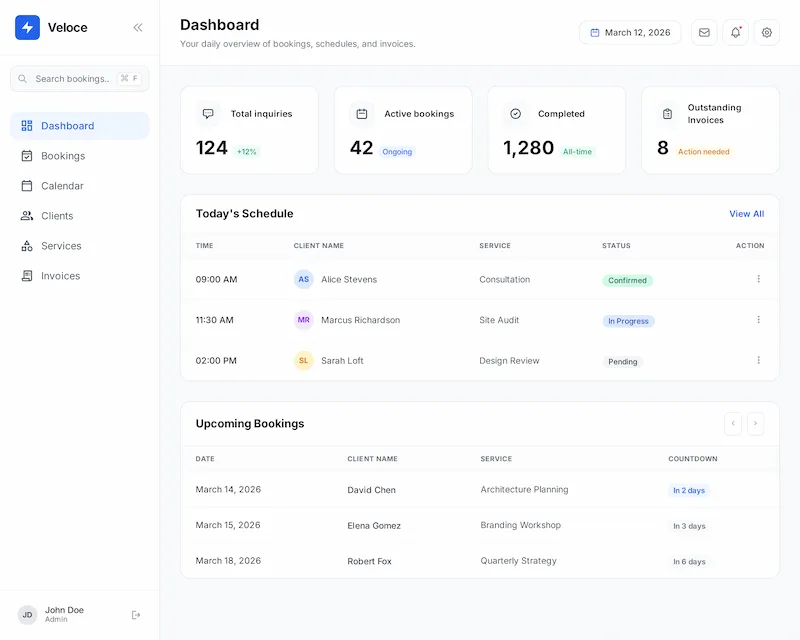Select Elena Gomez booking
The height and width of the screenshot is (640, 800).
click(x=374, y=526)
